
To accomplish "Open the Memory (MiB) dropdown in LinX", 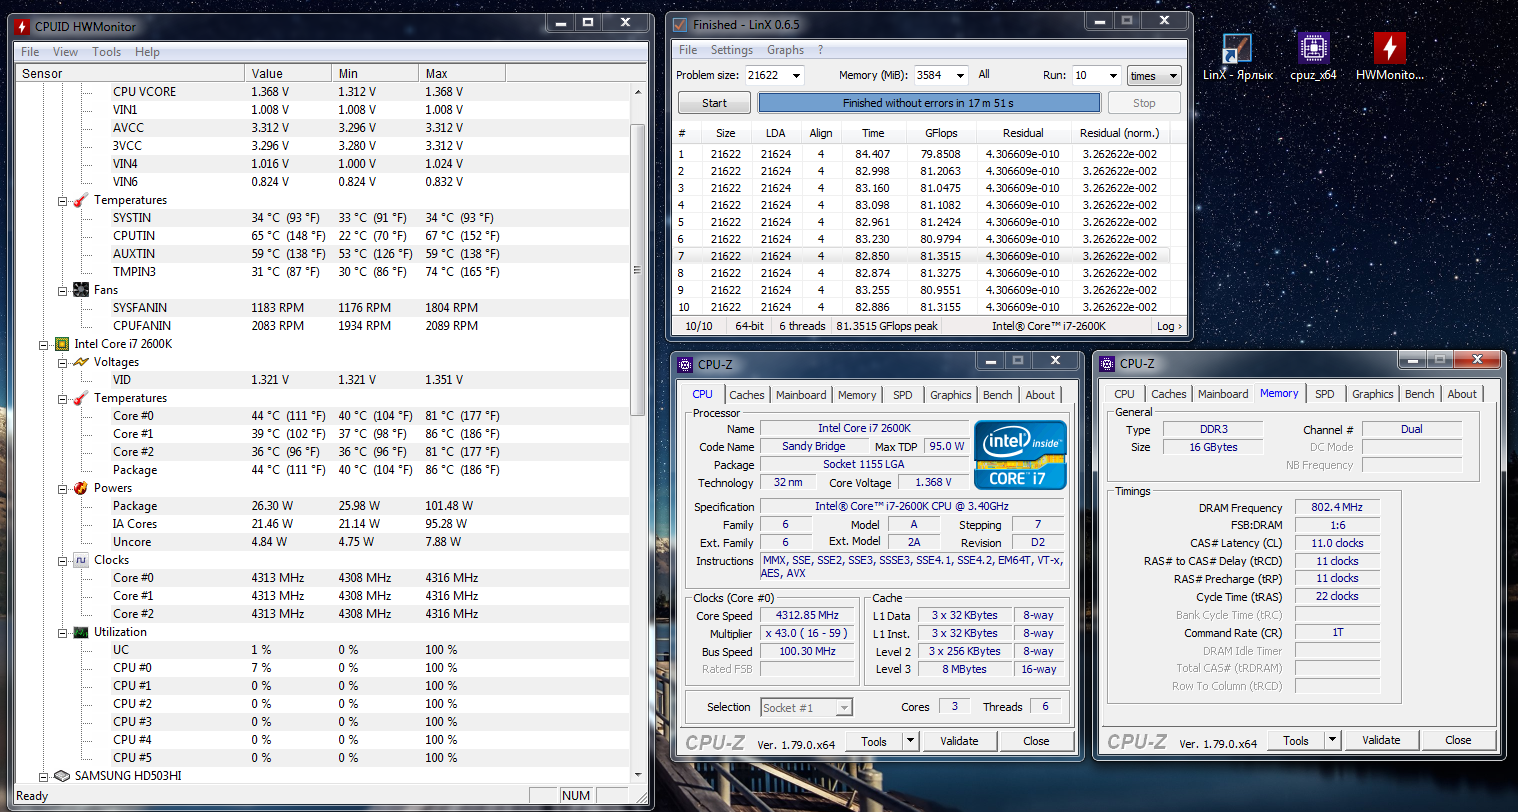I will click(960, 75).
